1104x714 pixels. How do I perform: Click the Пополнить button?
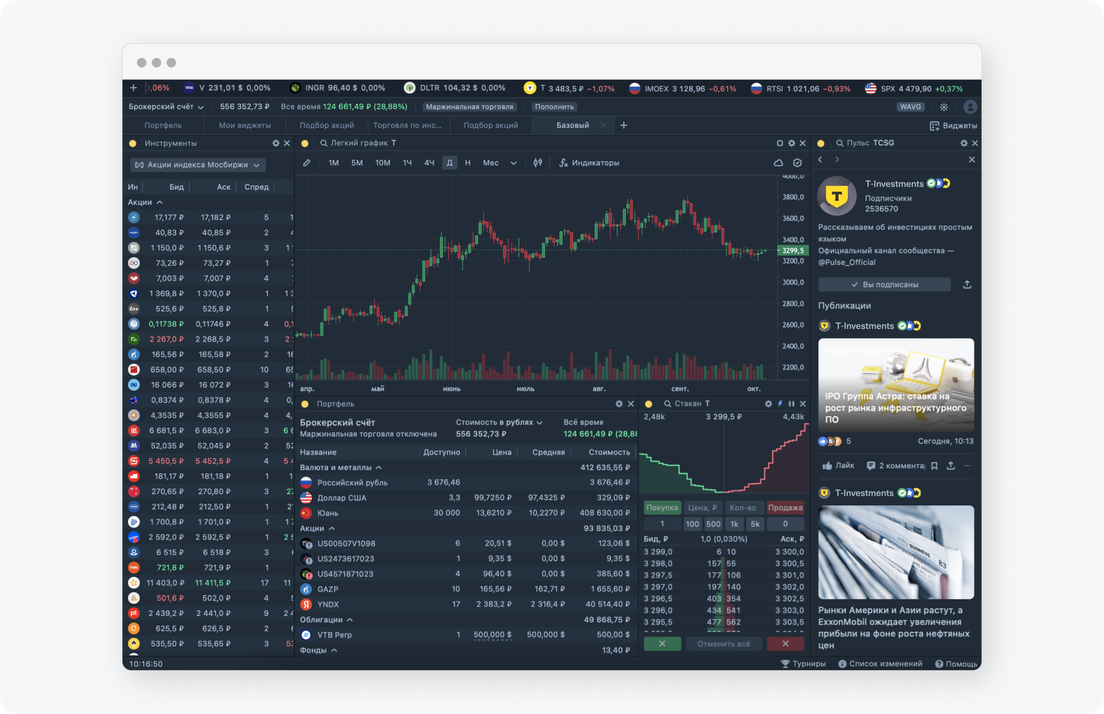[x=554, y=107]
